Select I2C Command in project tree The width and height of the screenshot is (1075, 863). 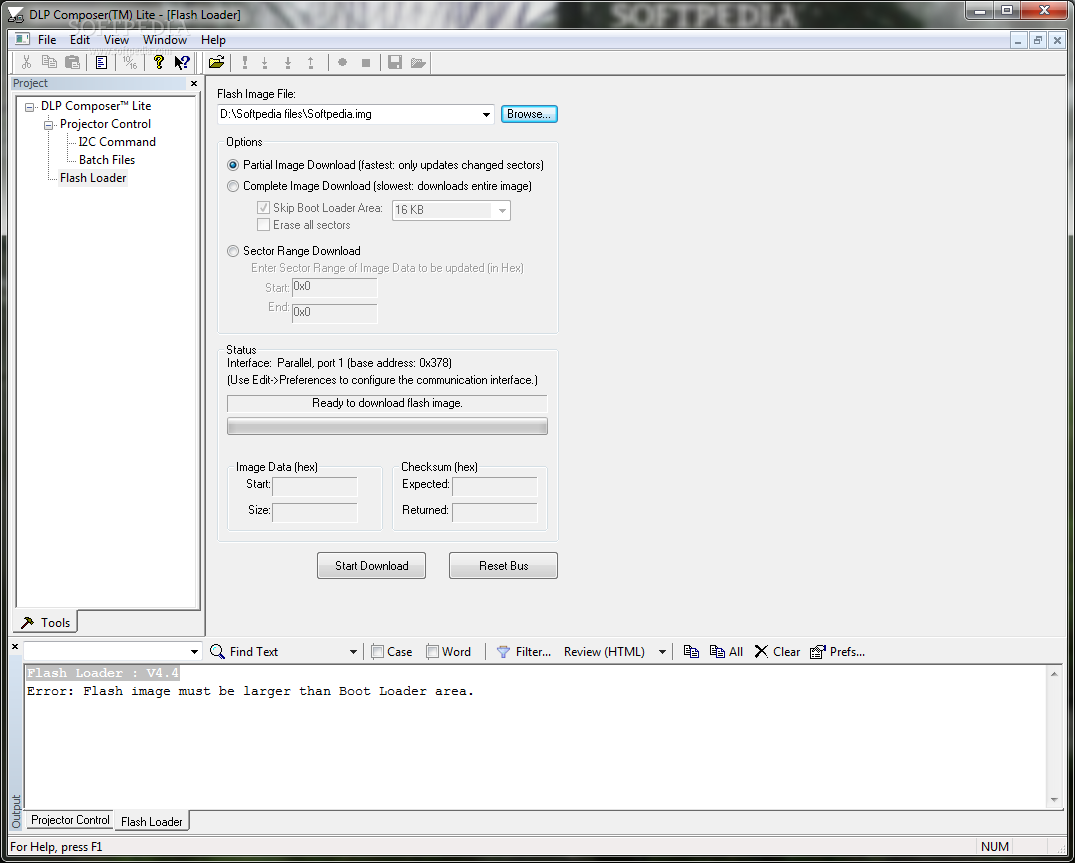(117, 142)
